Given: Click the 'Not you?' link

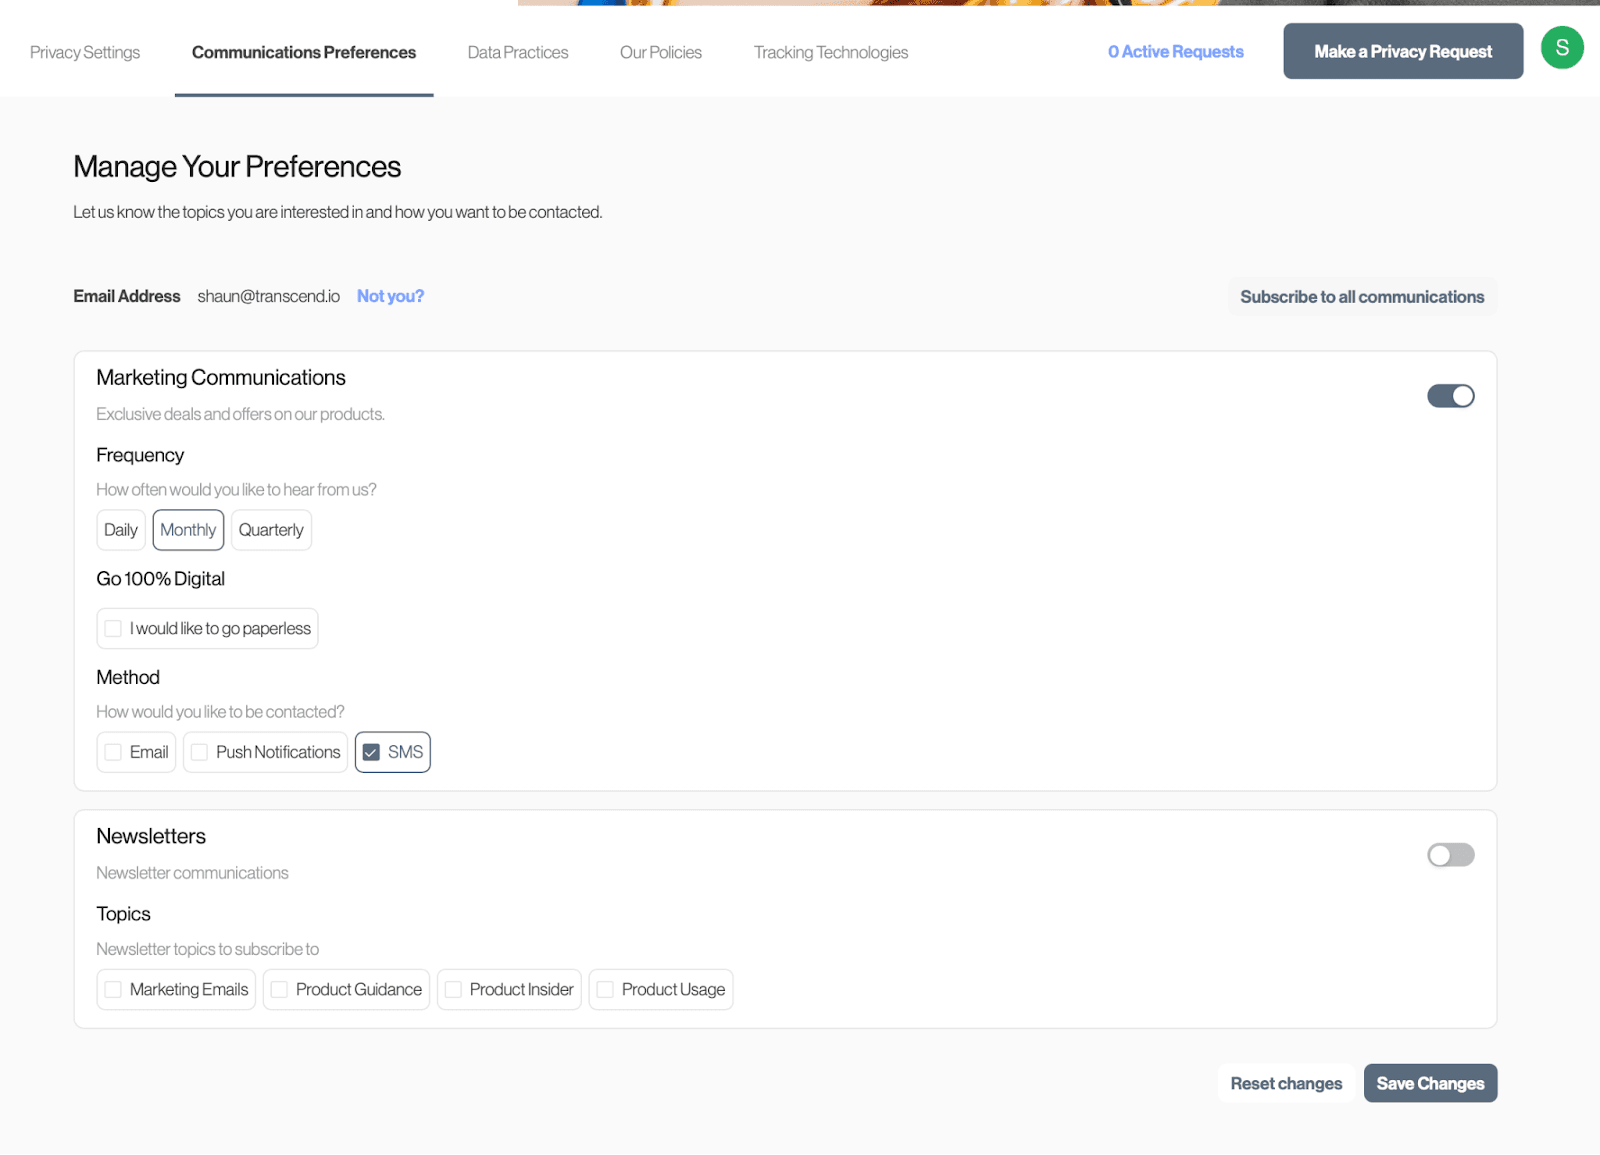Looking at the screenshot, I should click(390, 296).
